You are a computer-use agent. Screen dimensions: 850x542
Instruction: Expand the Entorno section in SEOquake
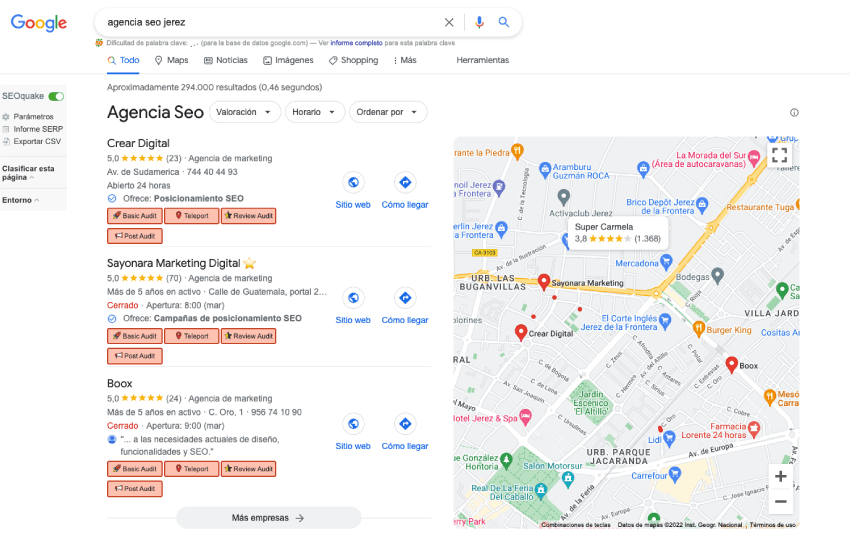pyautogui.click(x=21, y=200)
